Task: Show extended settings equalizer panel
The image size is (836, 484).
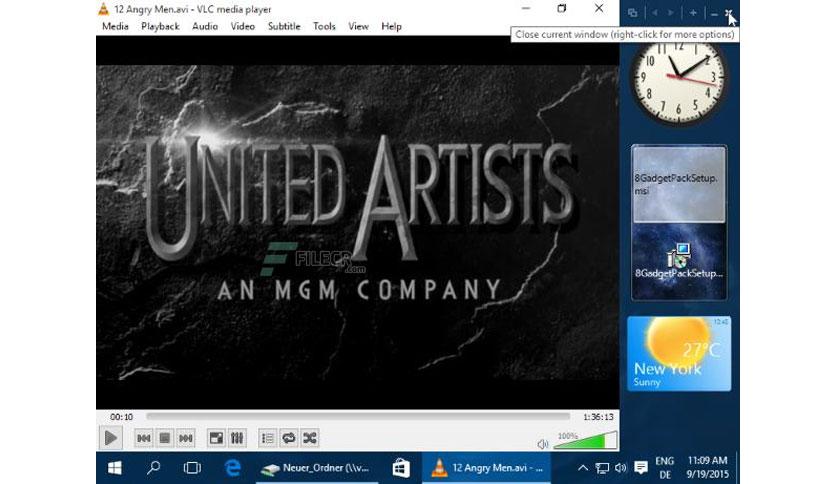Action: coord(237,438)
